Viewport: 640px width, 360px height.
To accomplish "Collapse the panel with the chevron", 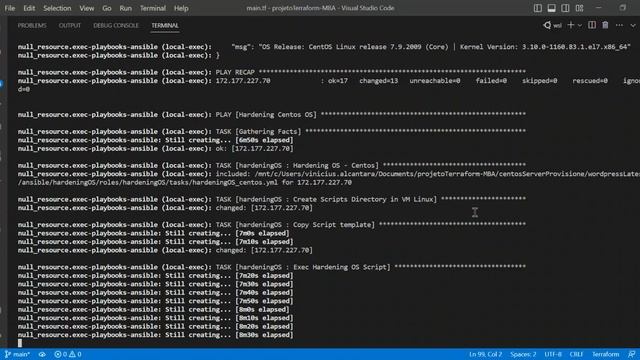I will pyautogui.click(x=633, y=25).
